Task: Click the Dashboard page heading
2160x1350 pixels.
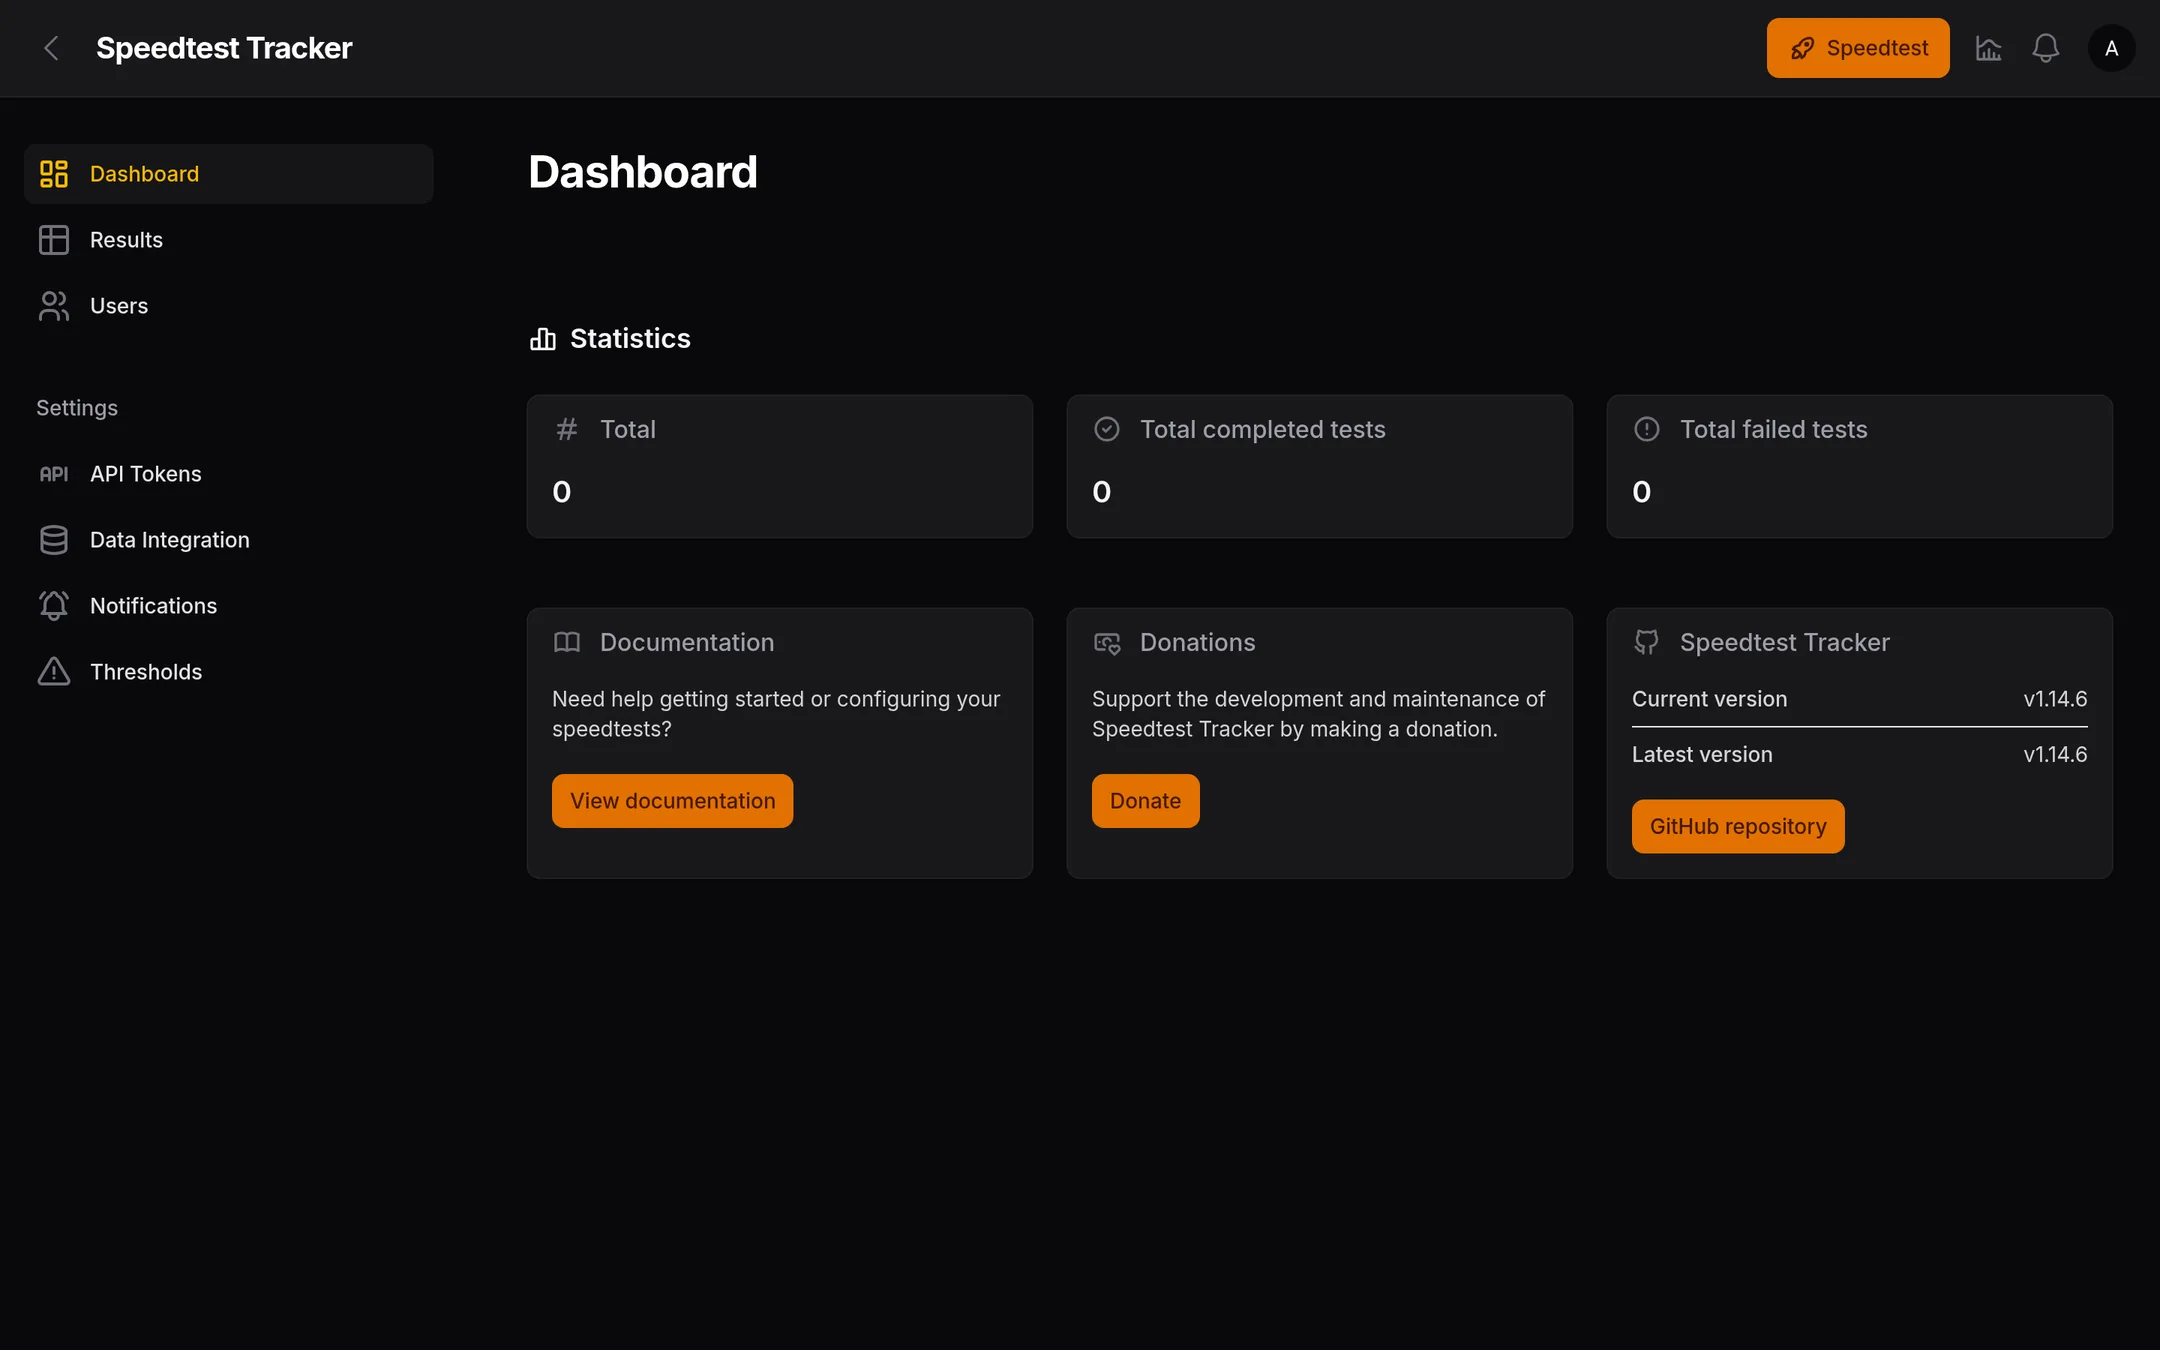Action: tap(643, 172)
